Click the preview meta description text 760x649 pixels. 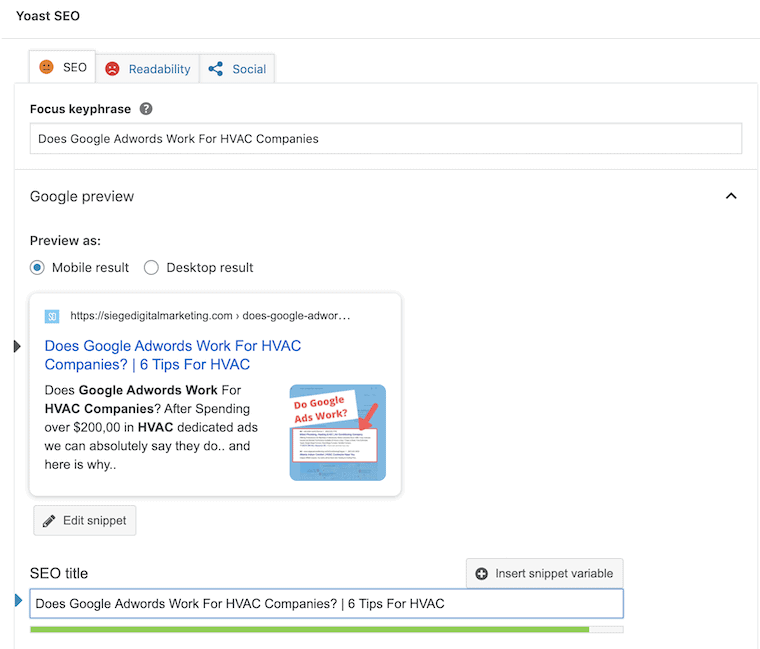click(x=151, y=427)
